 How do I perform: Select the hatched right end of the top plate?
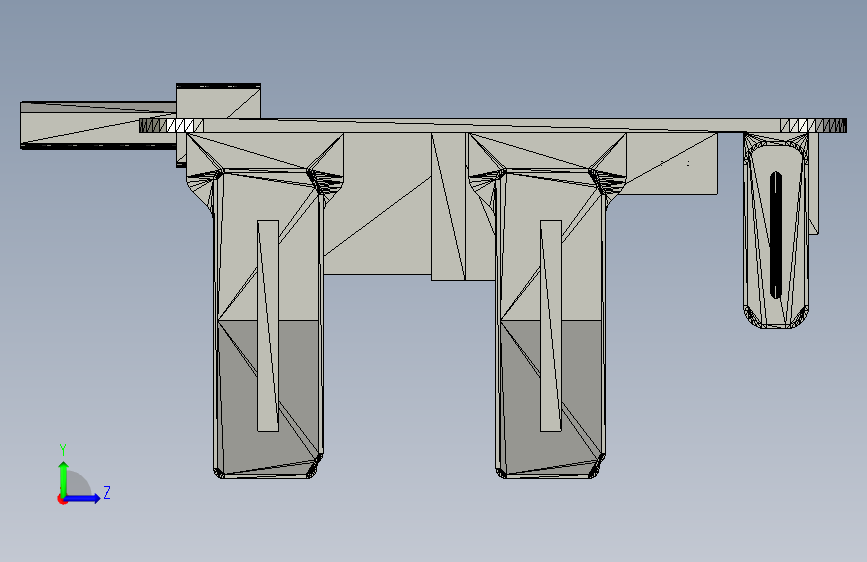(x=813, y=126)
